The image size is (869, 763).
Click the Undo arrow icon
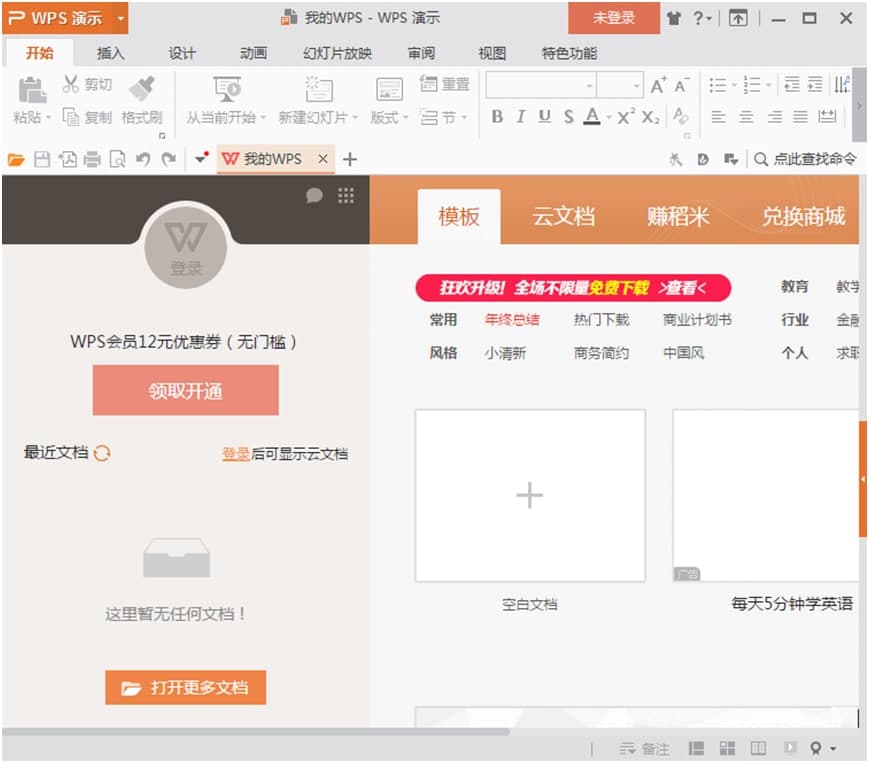coord(145,159)
